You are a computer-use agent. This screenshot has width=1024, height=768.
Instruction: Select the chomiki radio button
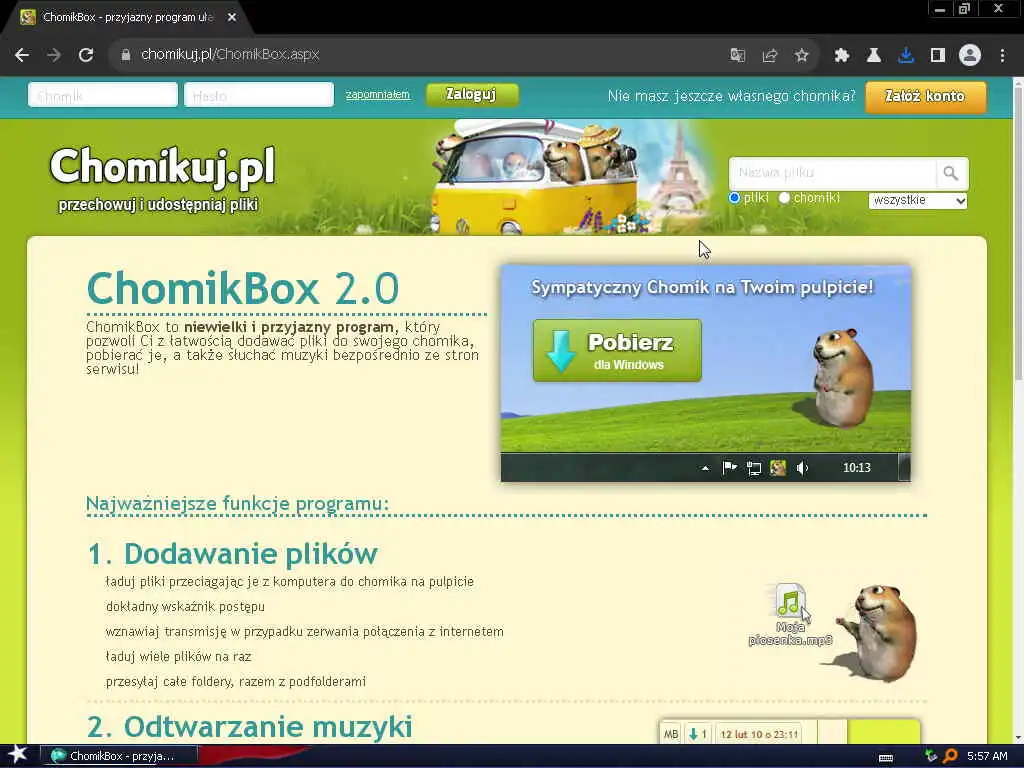click(x=784, y=198)
